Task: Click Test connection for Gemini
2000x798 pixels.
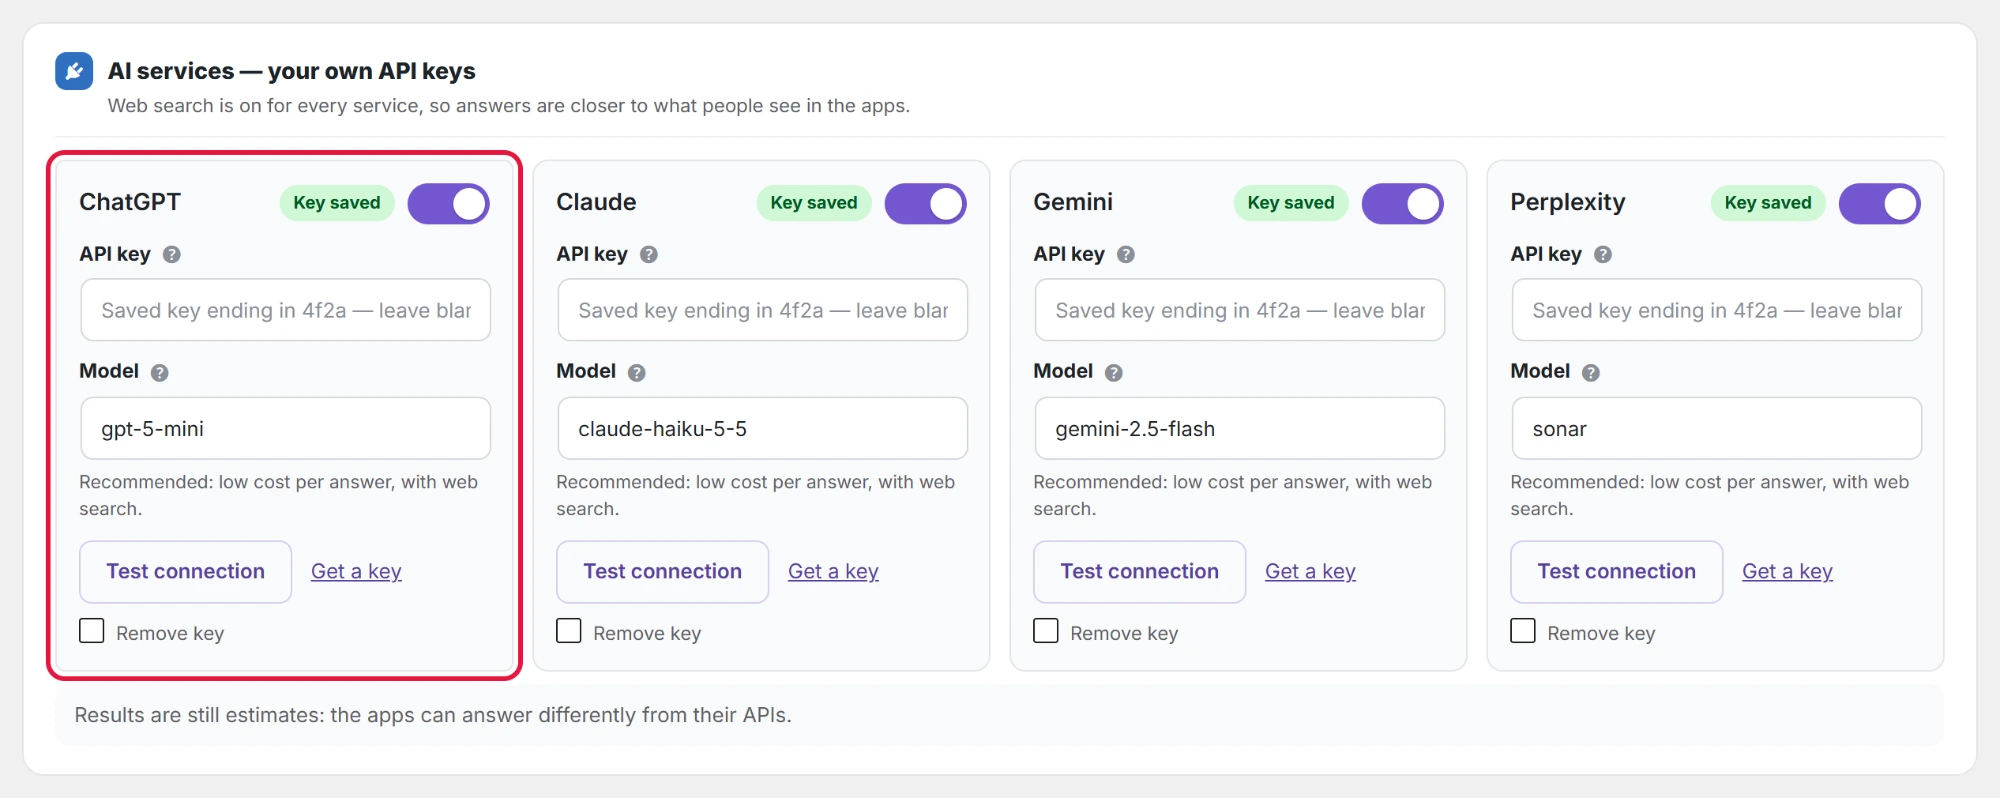Action: 1140,572
